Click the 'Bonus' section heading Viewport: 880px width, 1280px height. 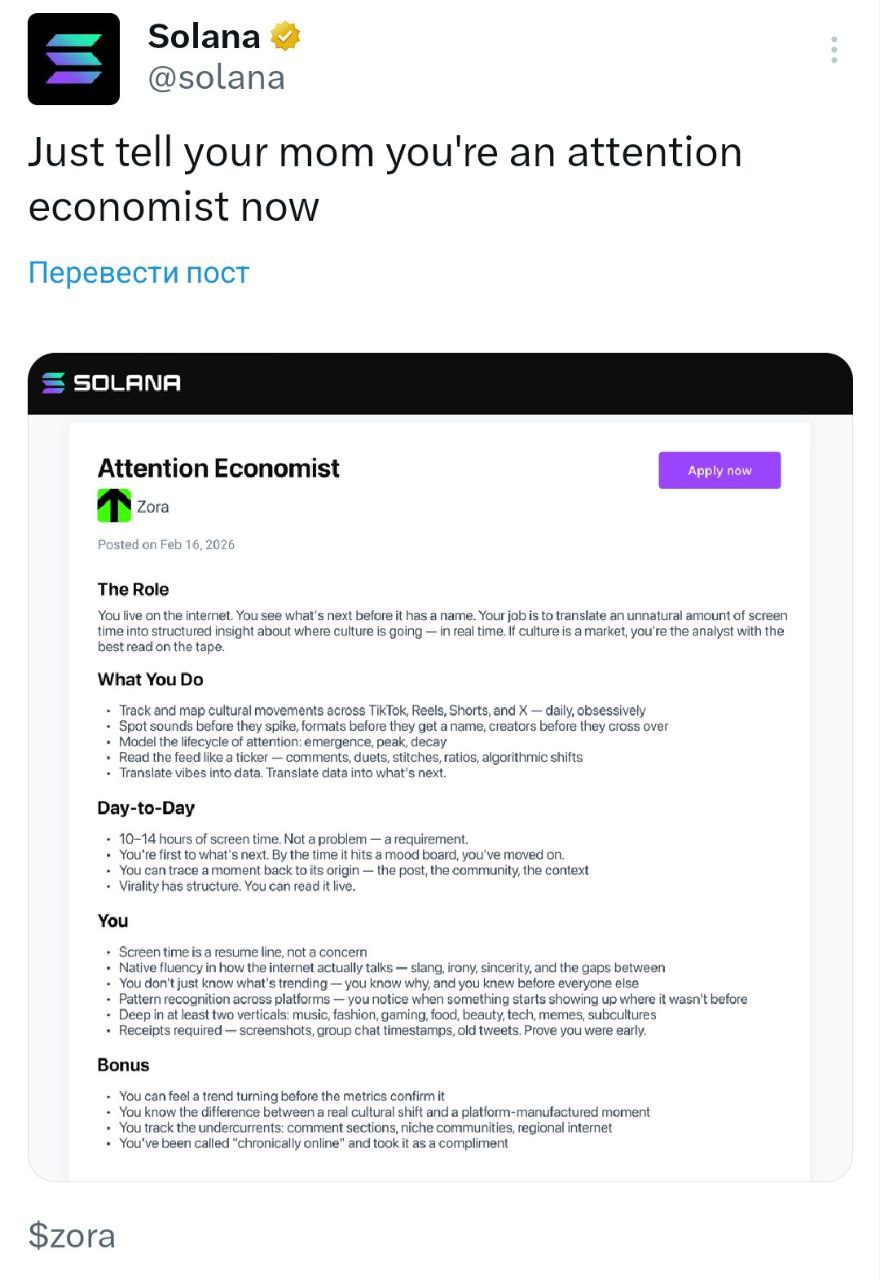click(x=123, y=1065)
